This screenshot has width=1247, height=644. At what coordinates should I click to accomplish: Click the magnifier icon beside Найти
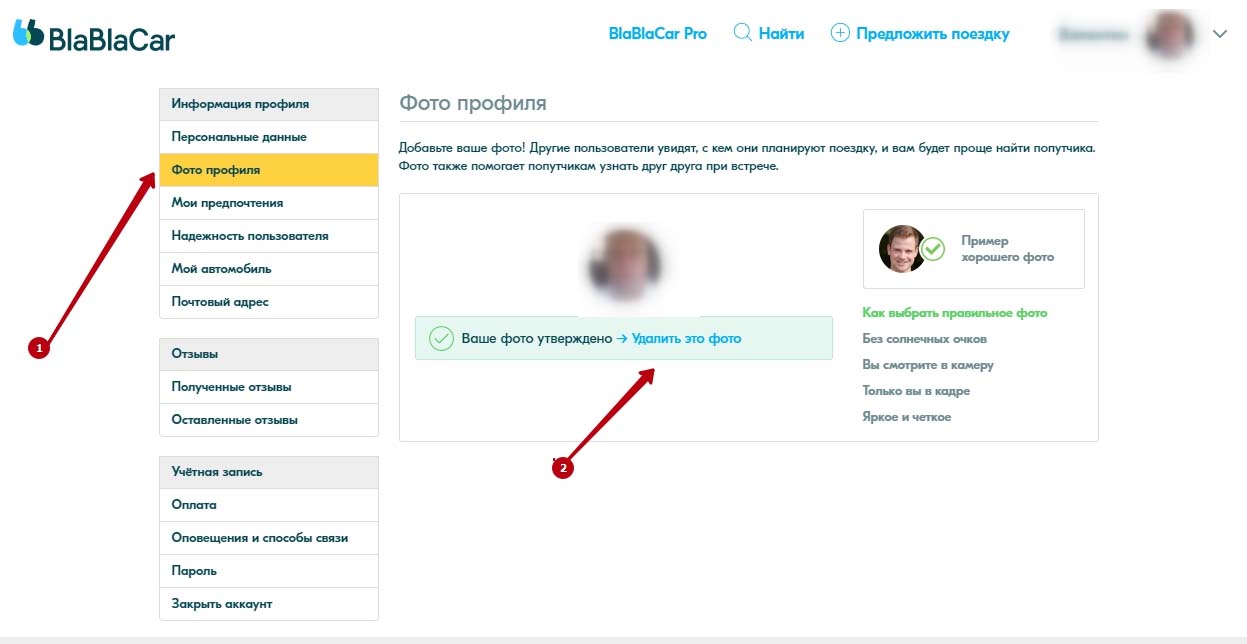pyautogui.click(x=742, y=33)
